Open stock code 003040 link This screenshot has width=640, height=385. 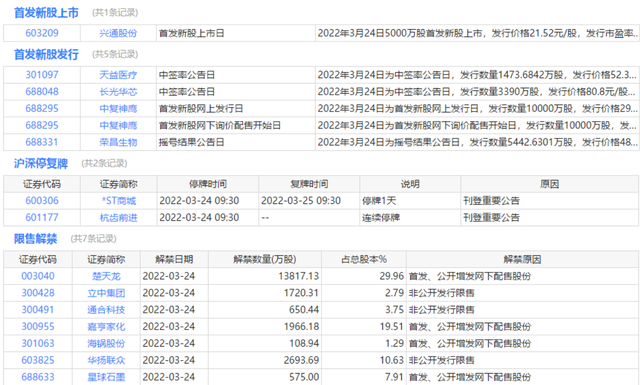coord(38,276)
